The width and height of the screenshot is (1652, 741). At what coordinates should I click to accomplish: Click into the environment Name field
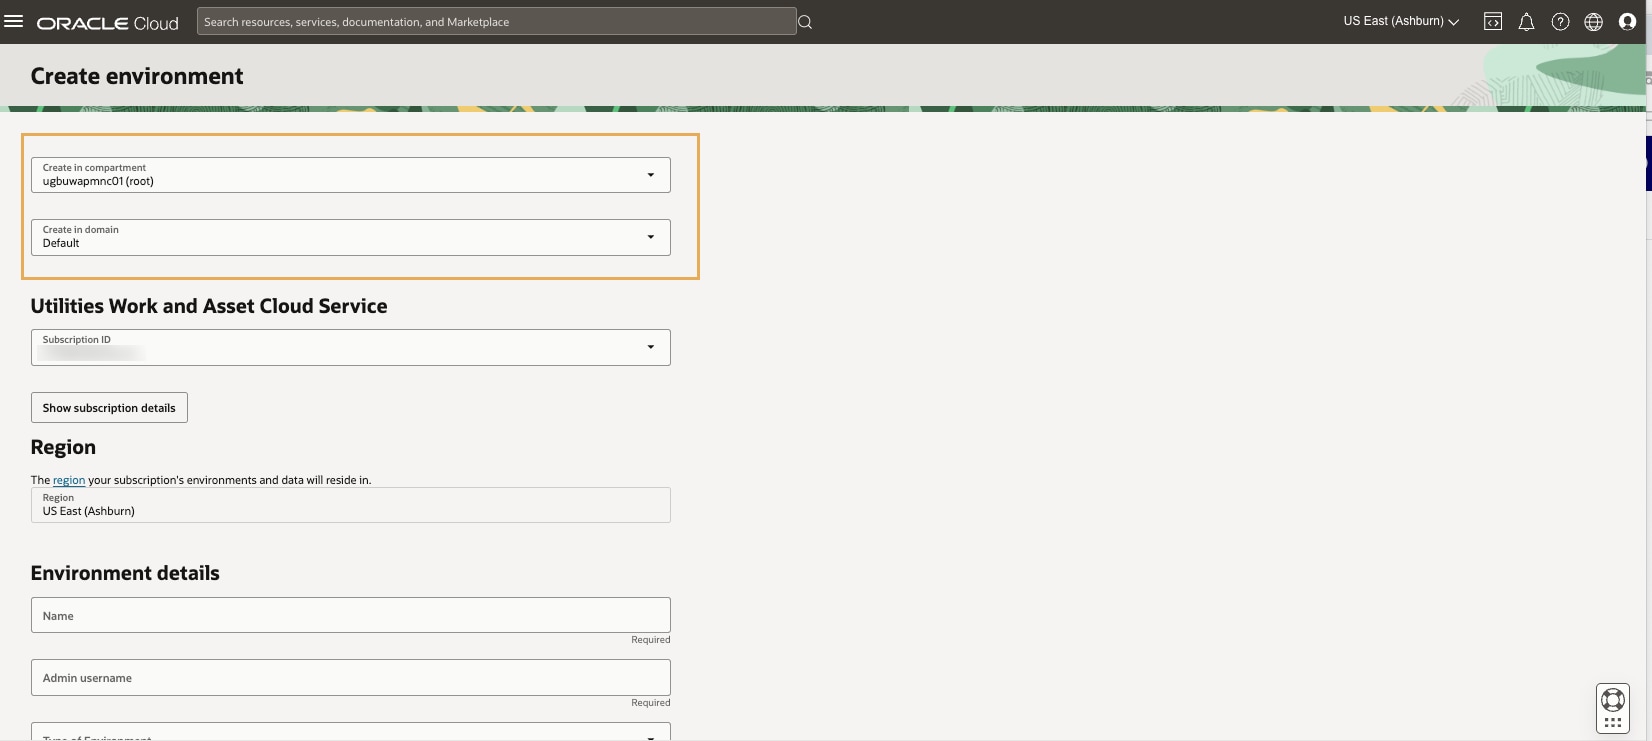tap(351, 615)
